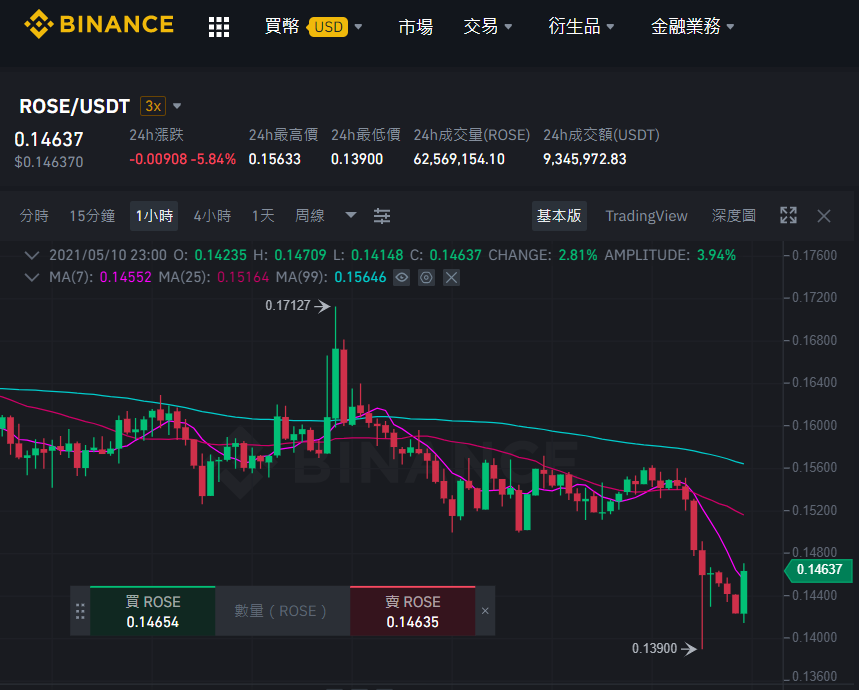
Task: Enter fullscreen chart mode
Action: coord(788,215)
